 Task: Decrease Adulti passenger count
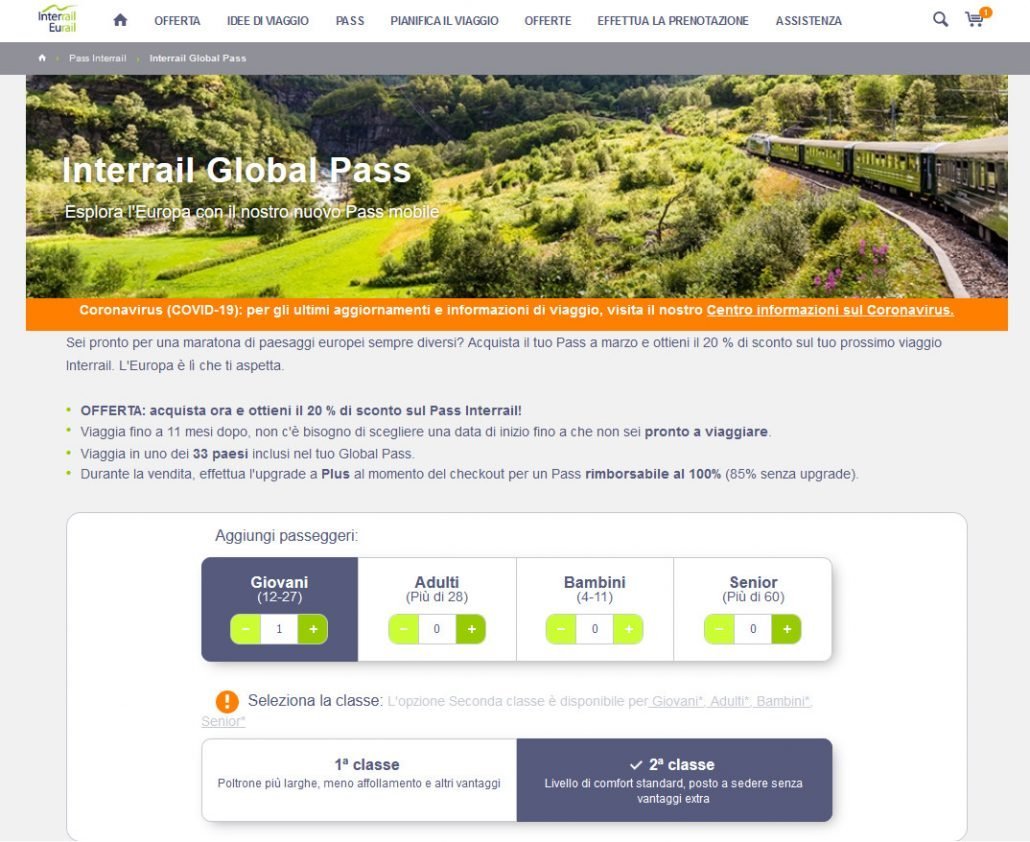coord(403,629)
